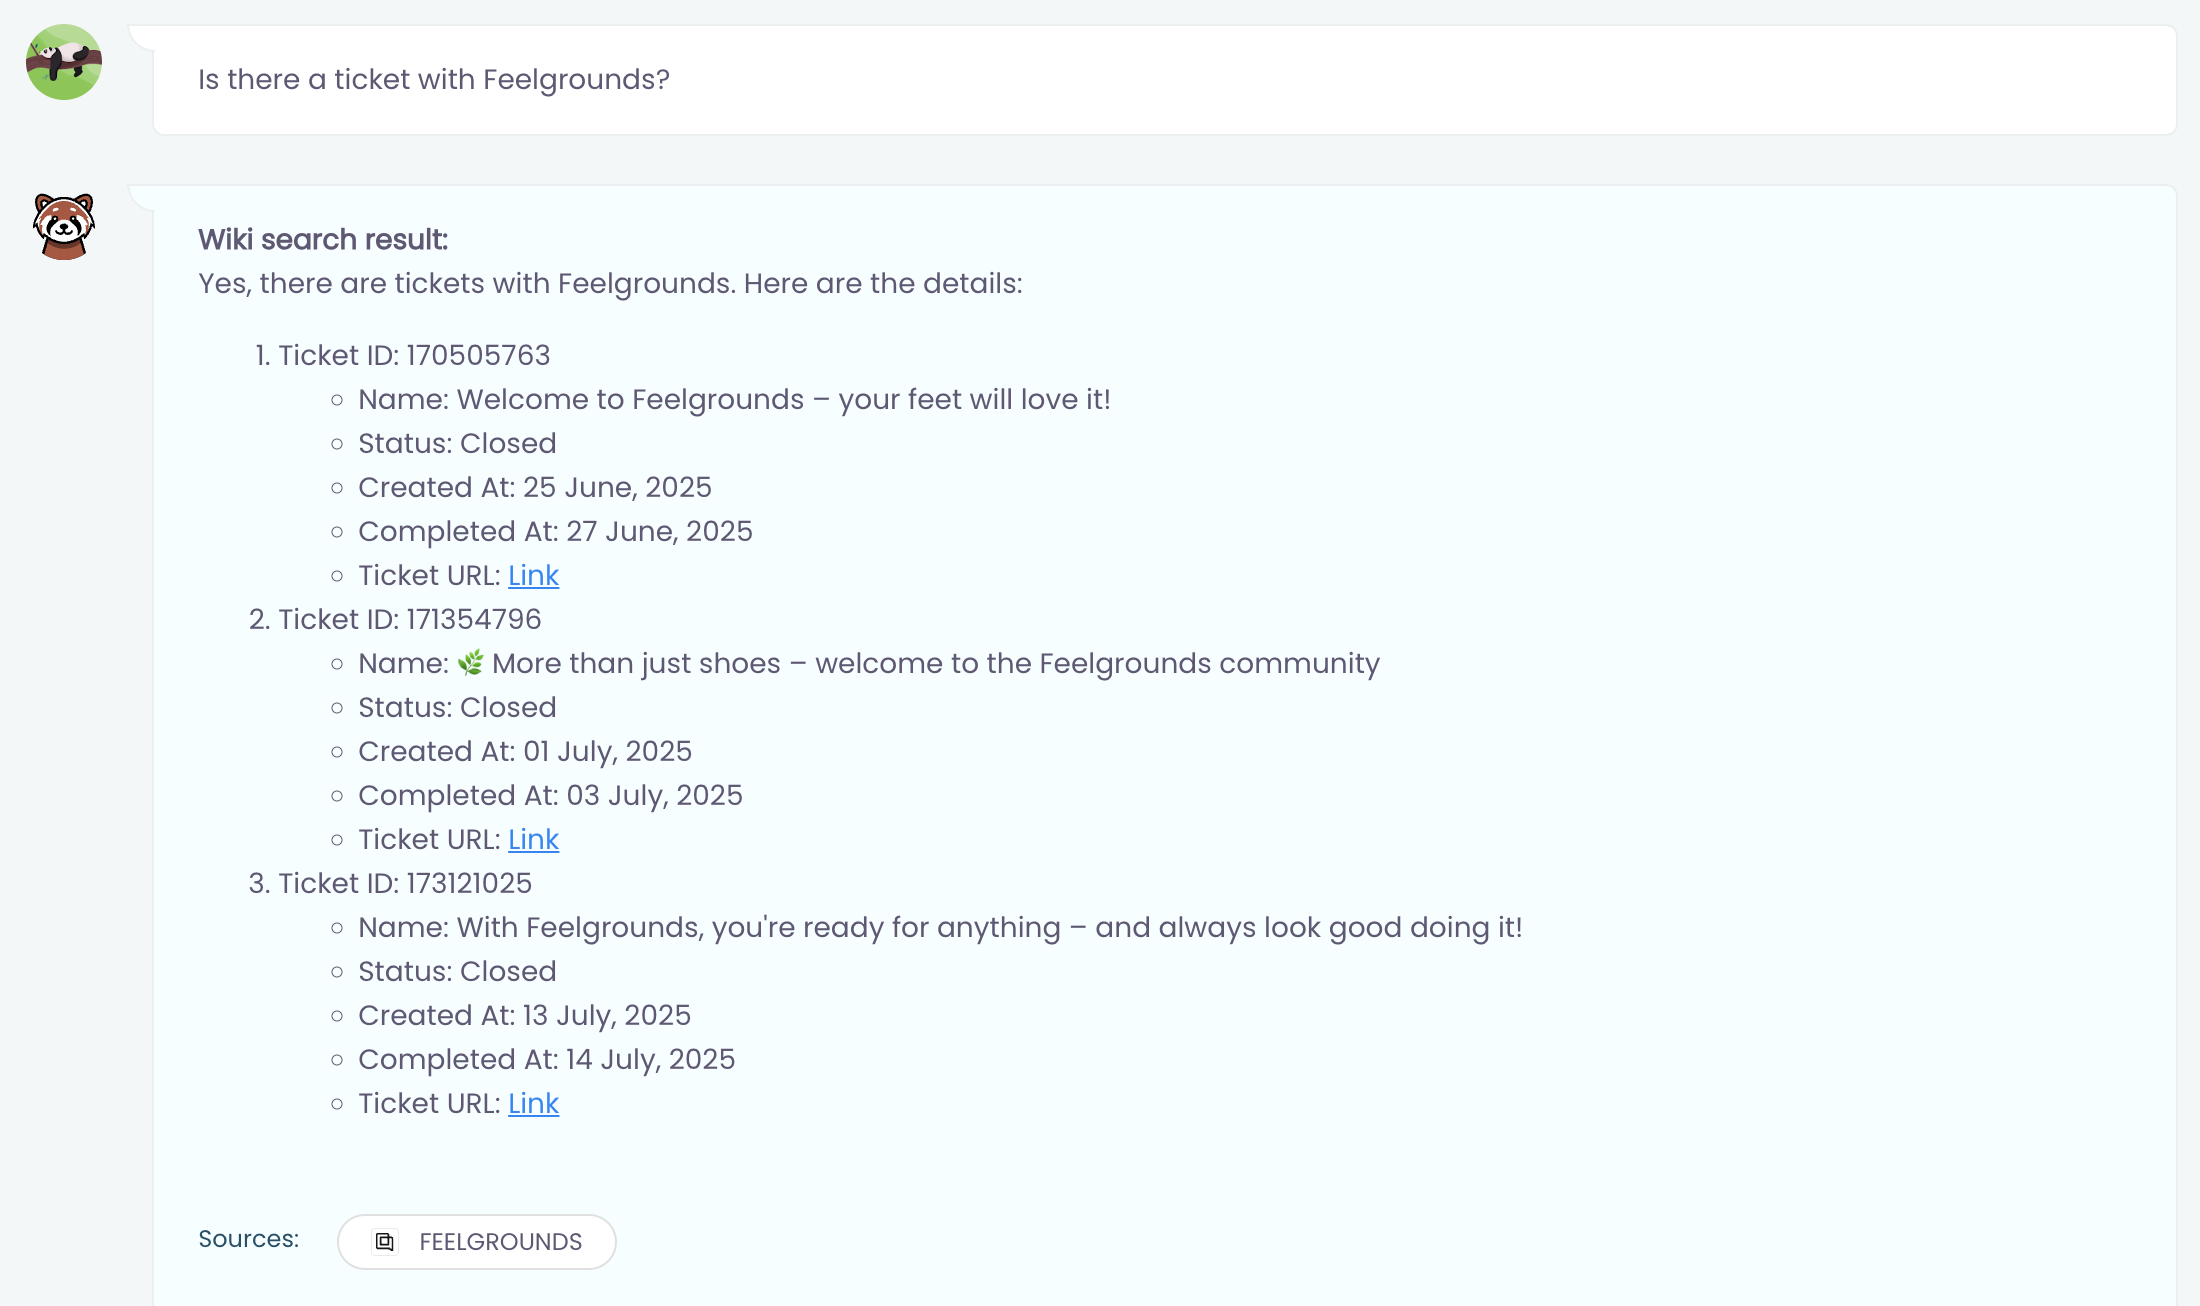Click "Status: Closed" under ticket 171354796
Viewport: 2200px width, 1306px height.
point(457,707)
